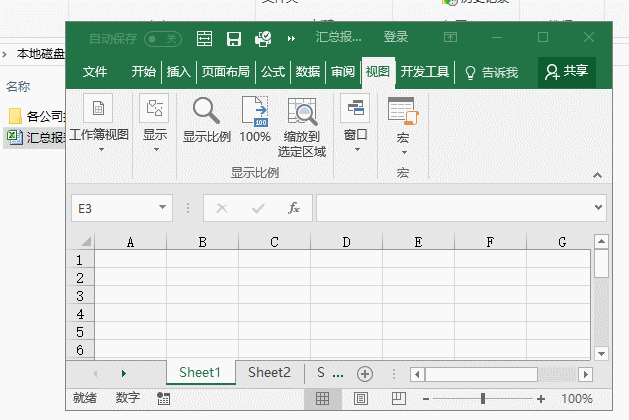
Task: Click the Name Box showing E3
Action: coord(114,208)
